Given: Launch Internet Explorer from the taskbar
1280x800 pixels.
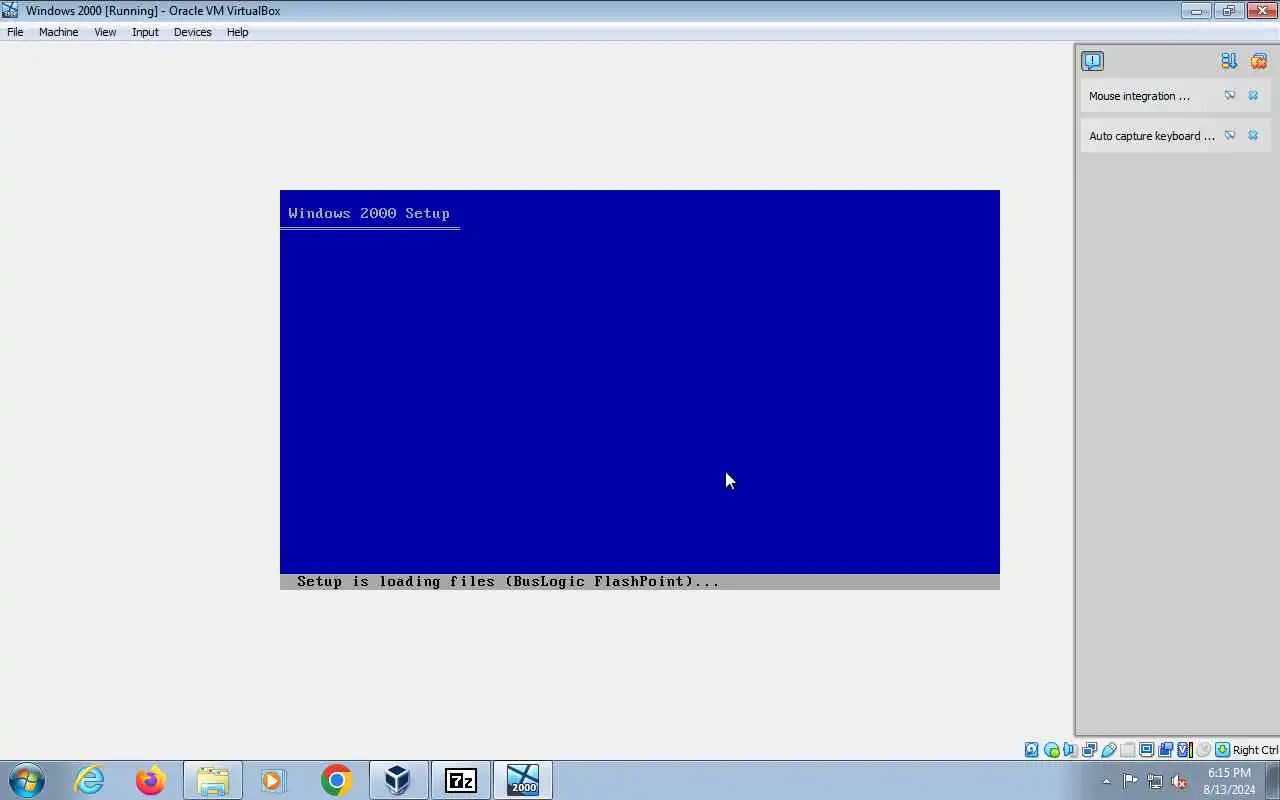Looking at the screenshot, I should 90,780.
